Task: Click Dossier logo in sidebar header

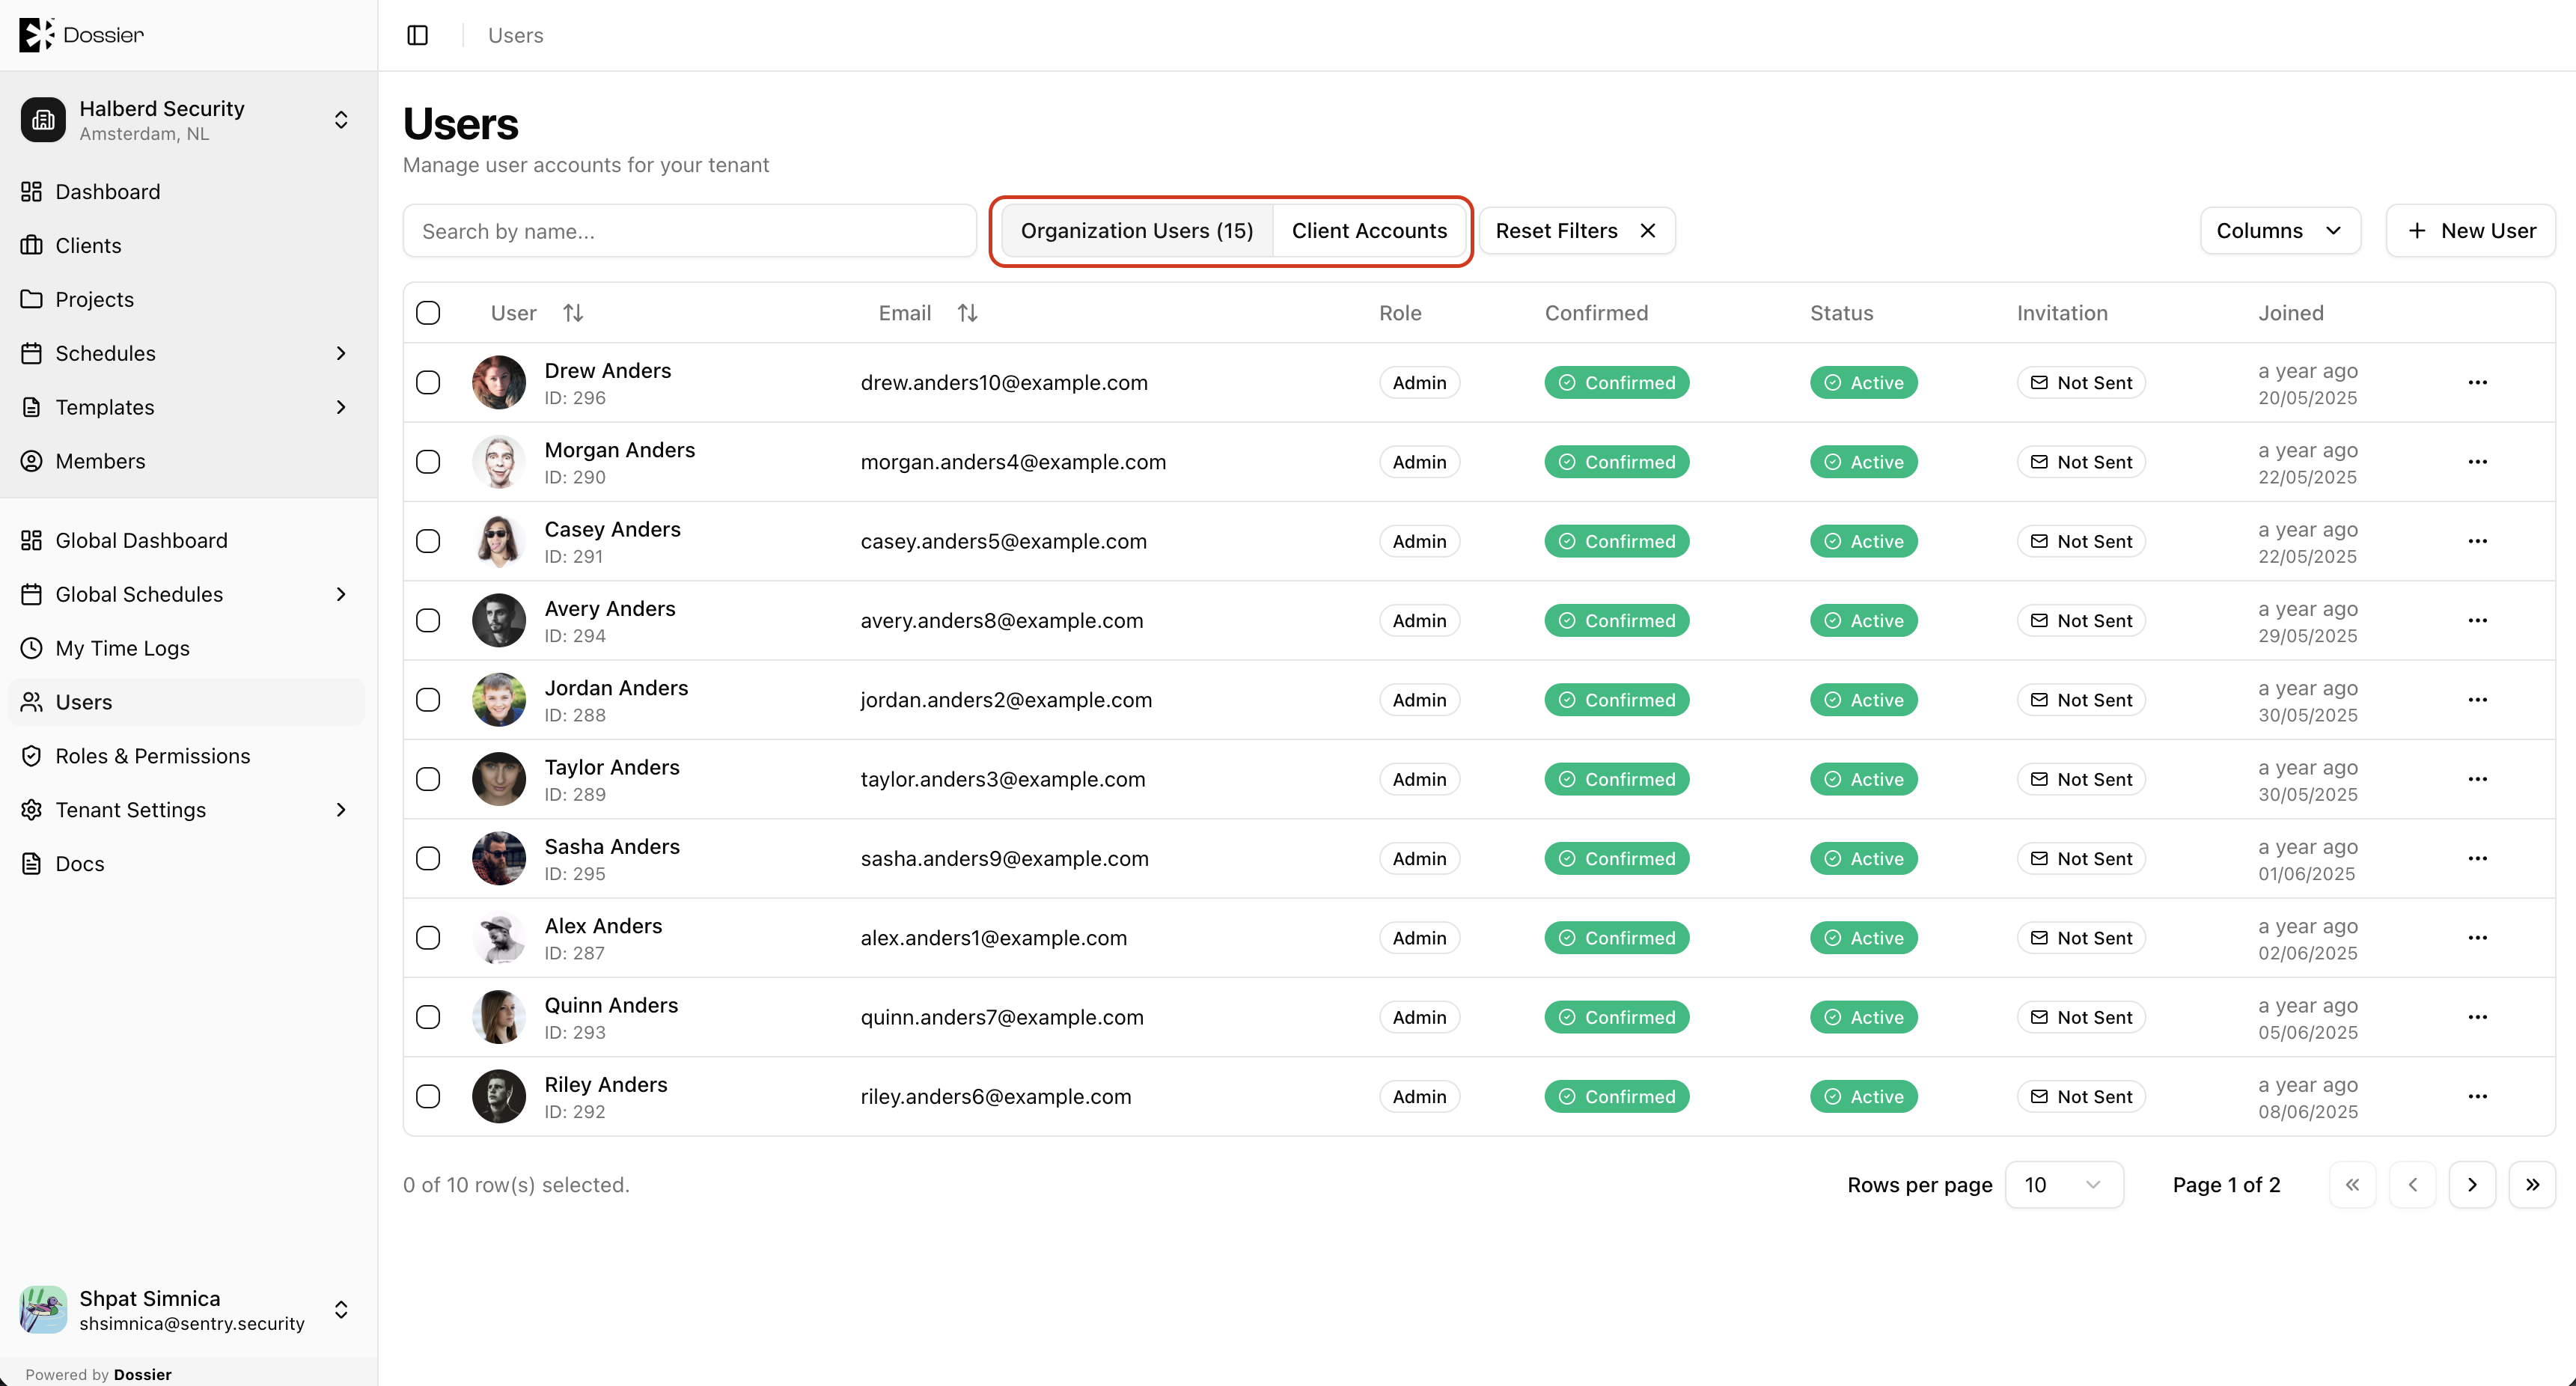Action: (82, 35)
